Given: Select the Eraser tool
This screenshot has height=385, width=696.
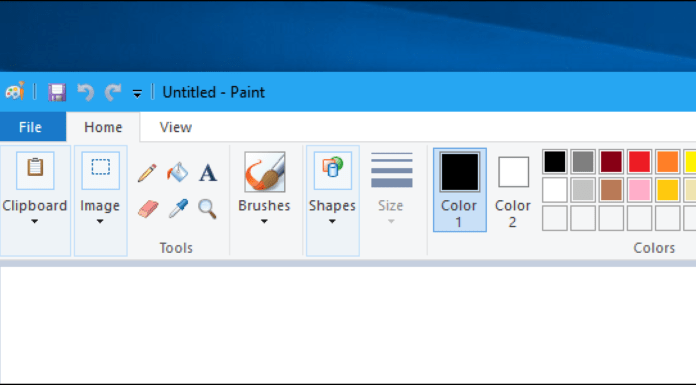Looking at the screenshot, I should [148, 208].
